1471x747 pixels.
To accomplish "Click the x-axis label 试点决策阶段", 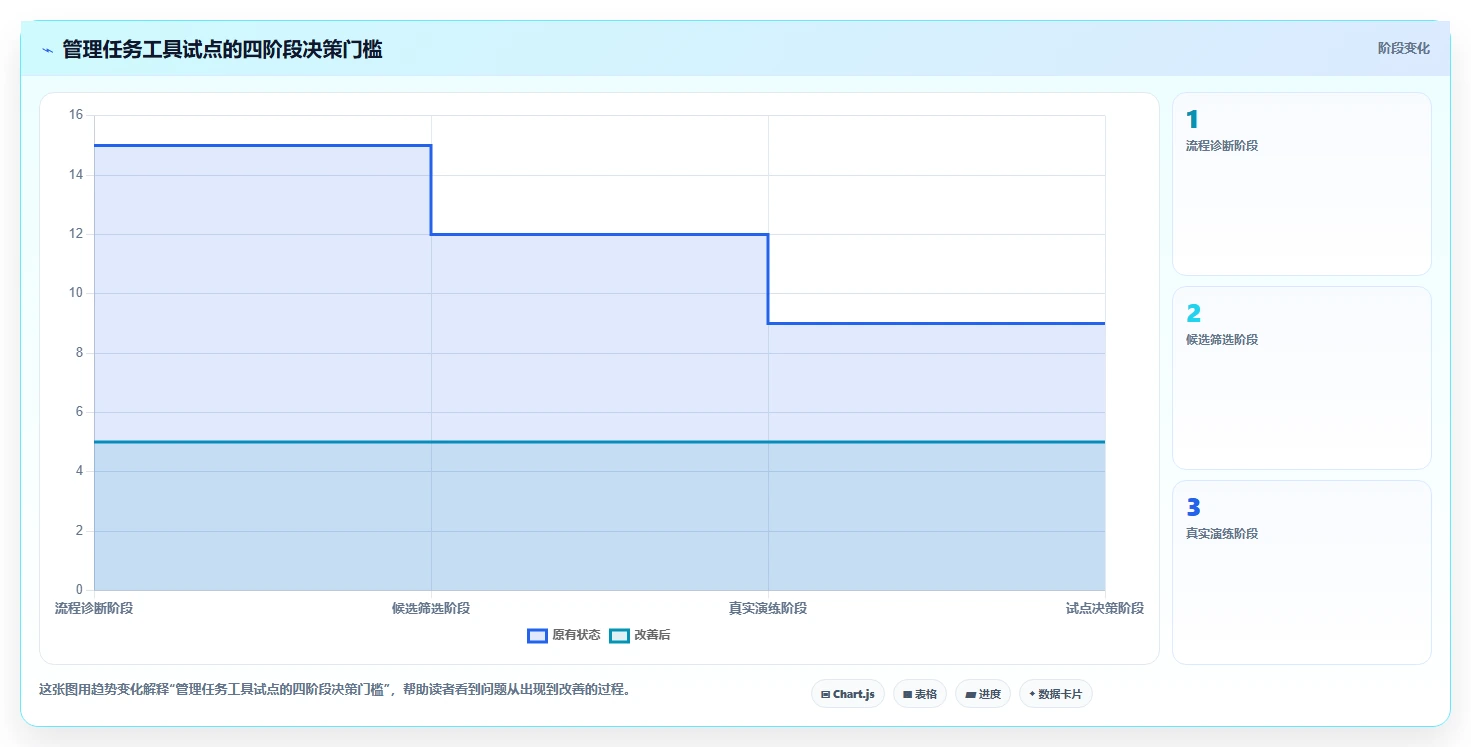I will [x=1105, y=608].
